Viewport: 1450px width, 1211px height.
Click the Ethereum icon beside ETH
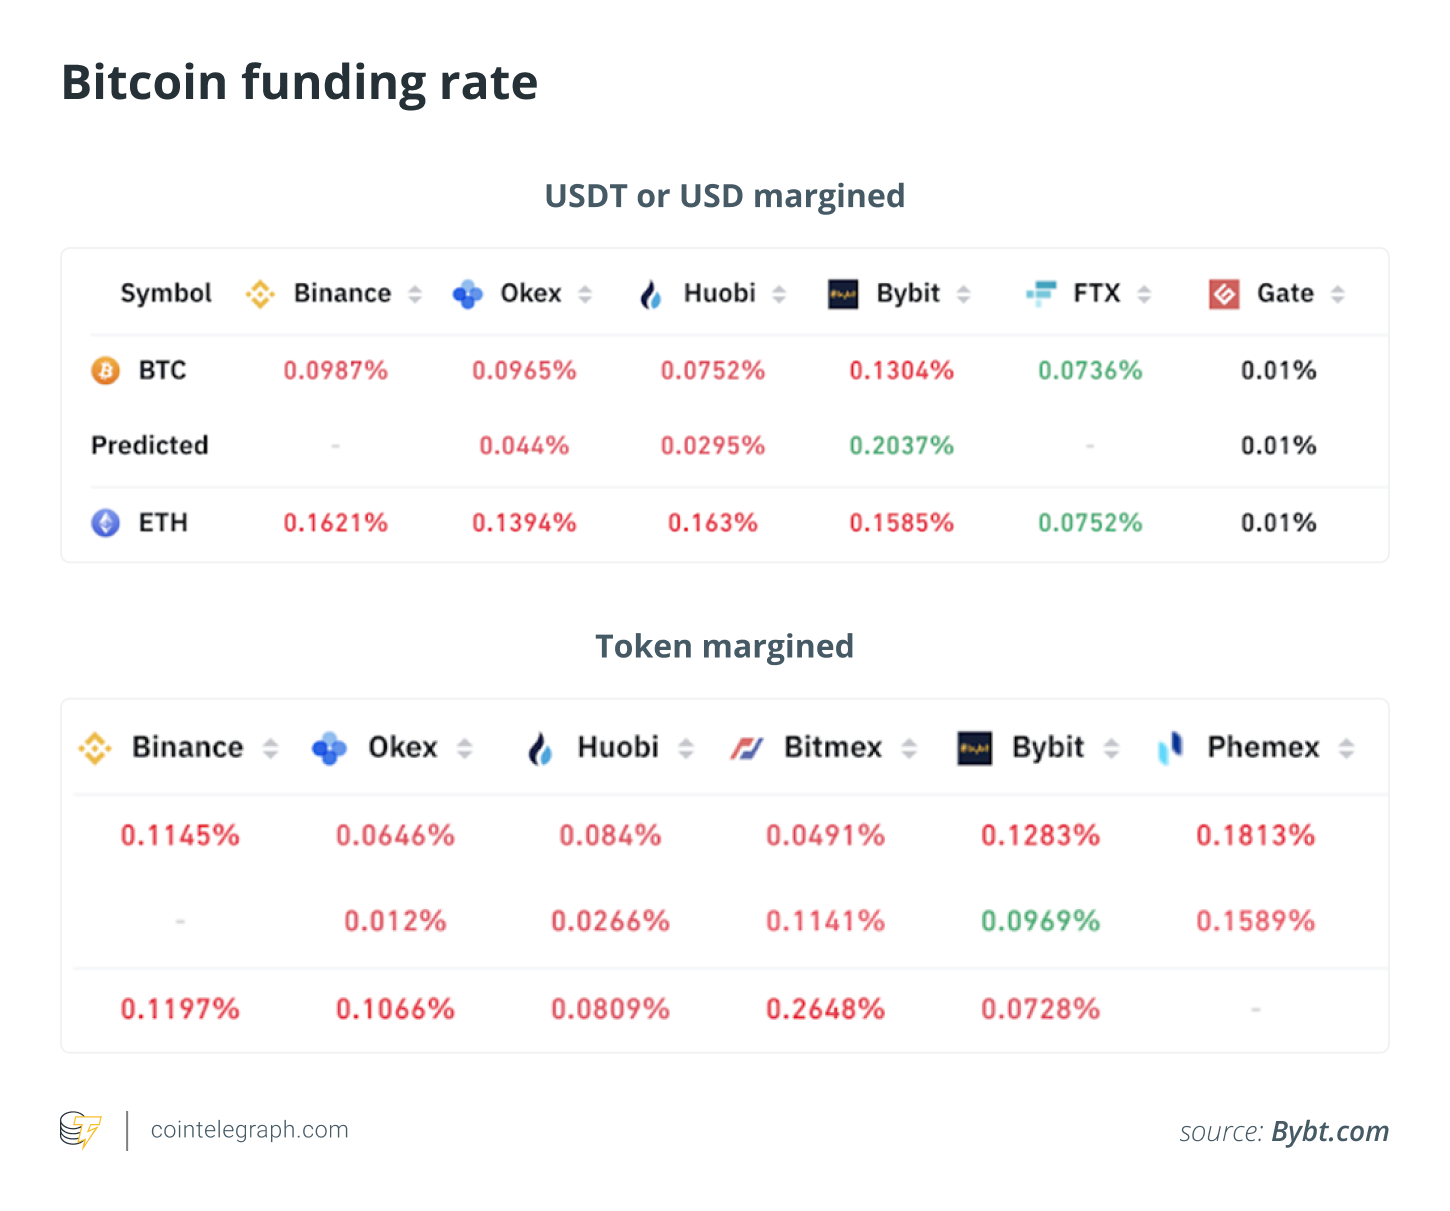[105, 523]
